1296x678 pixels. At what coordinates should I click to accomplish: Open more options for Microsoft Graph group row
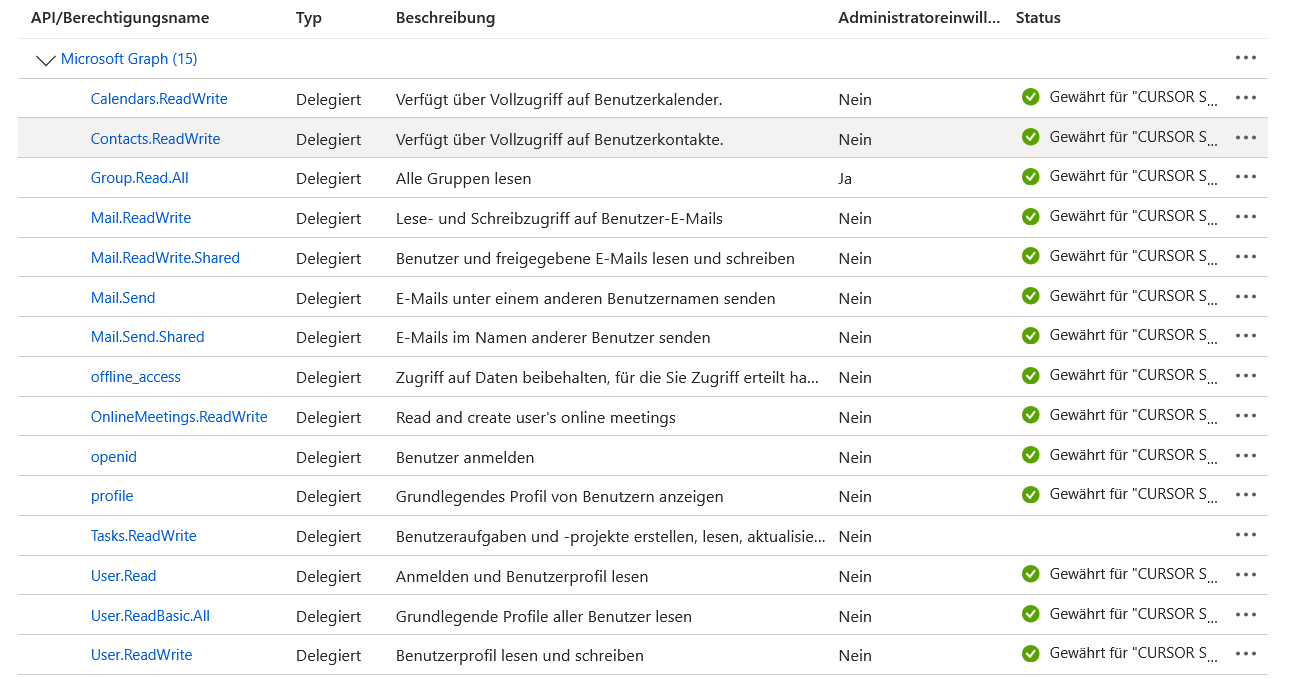[x=1245, y=58]
